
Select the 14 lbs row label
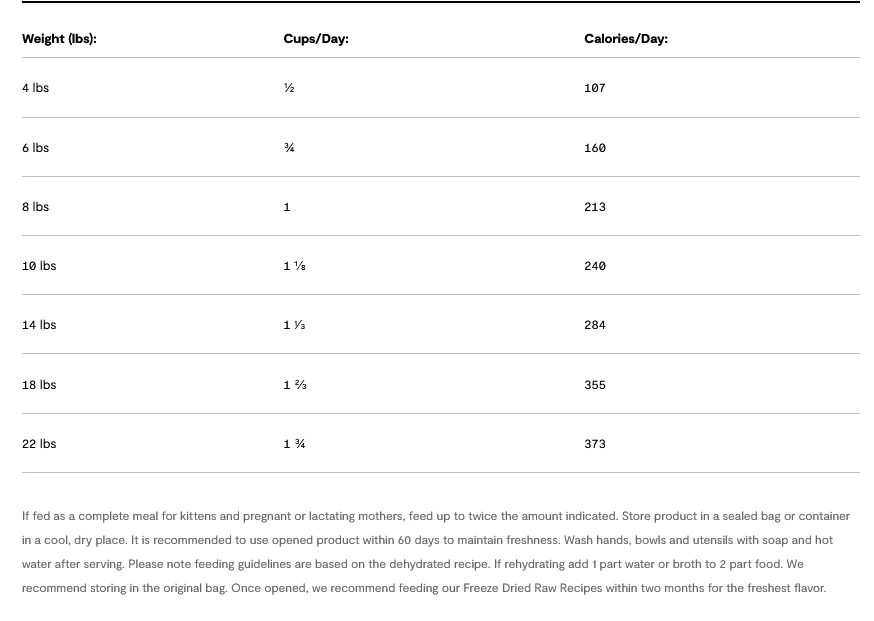tap(39, 325)
